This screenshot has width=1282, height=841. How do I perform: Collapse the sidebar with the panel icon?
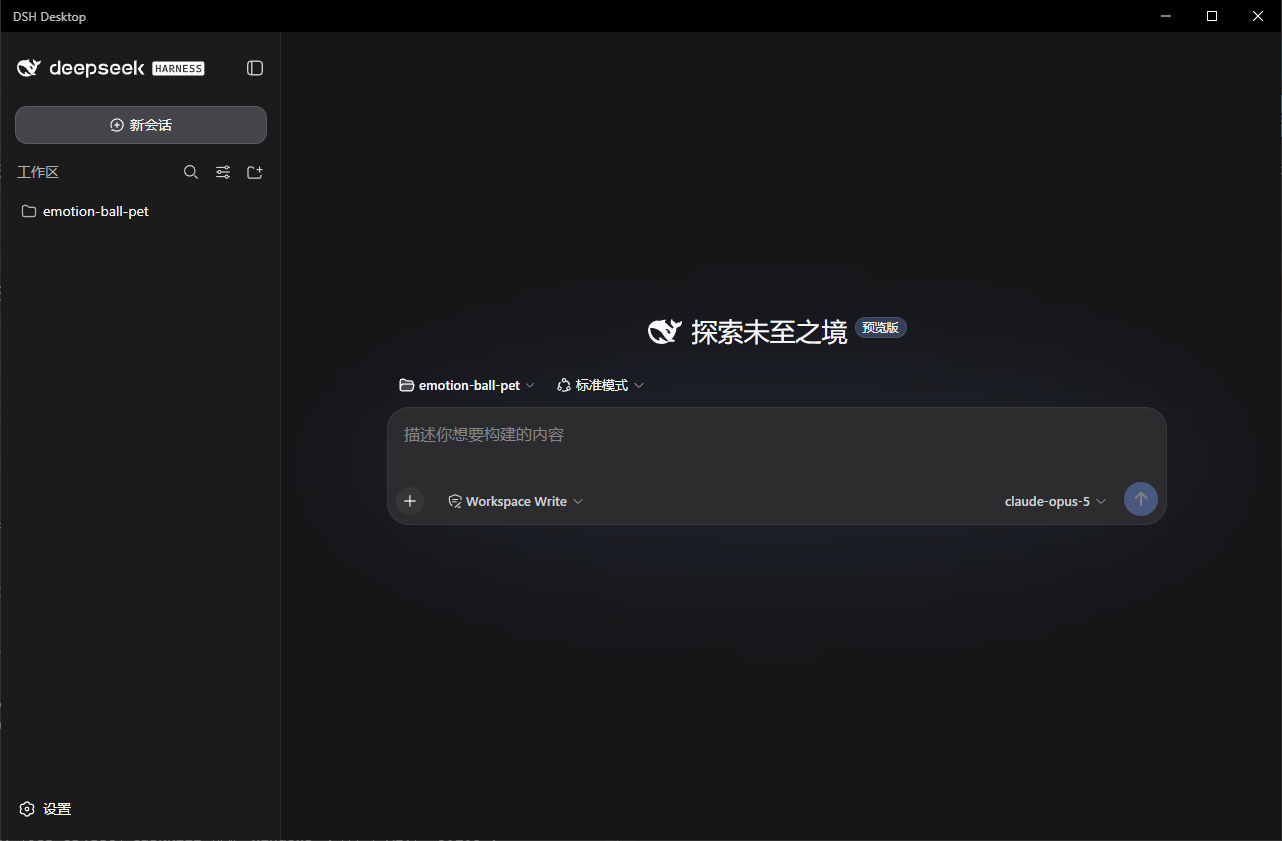[255, 68]
